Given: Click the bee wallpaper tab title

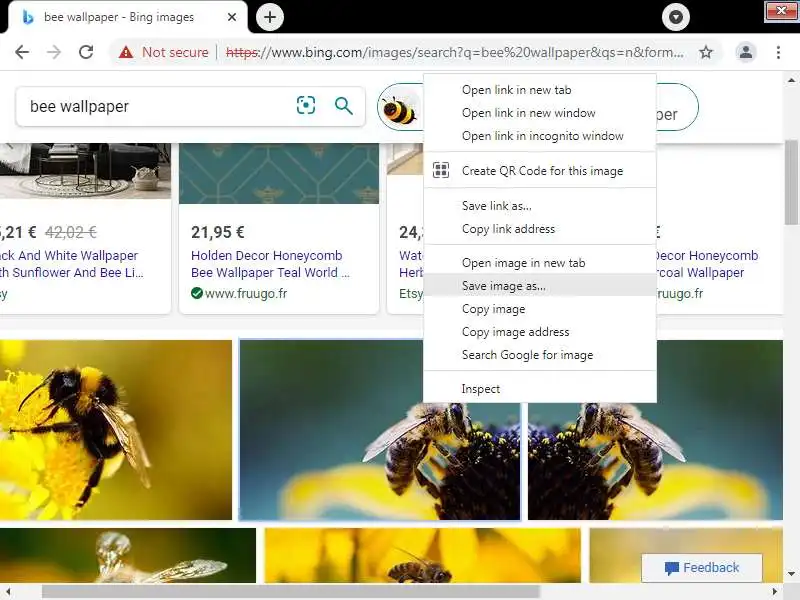Looking at the screenshot, I should 119,17.
